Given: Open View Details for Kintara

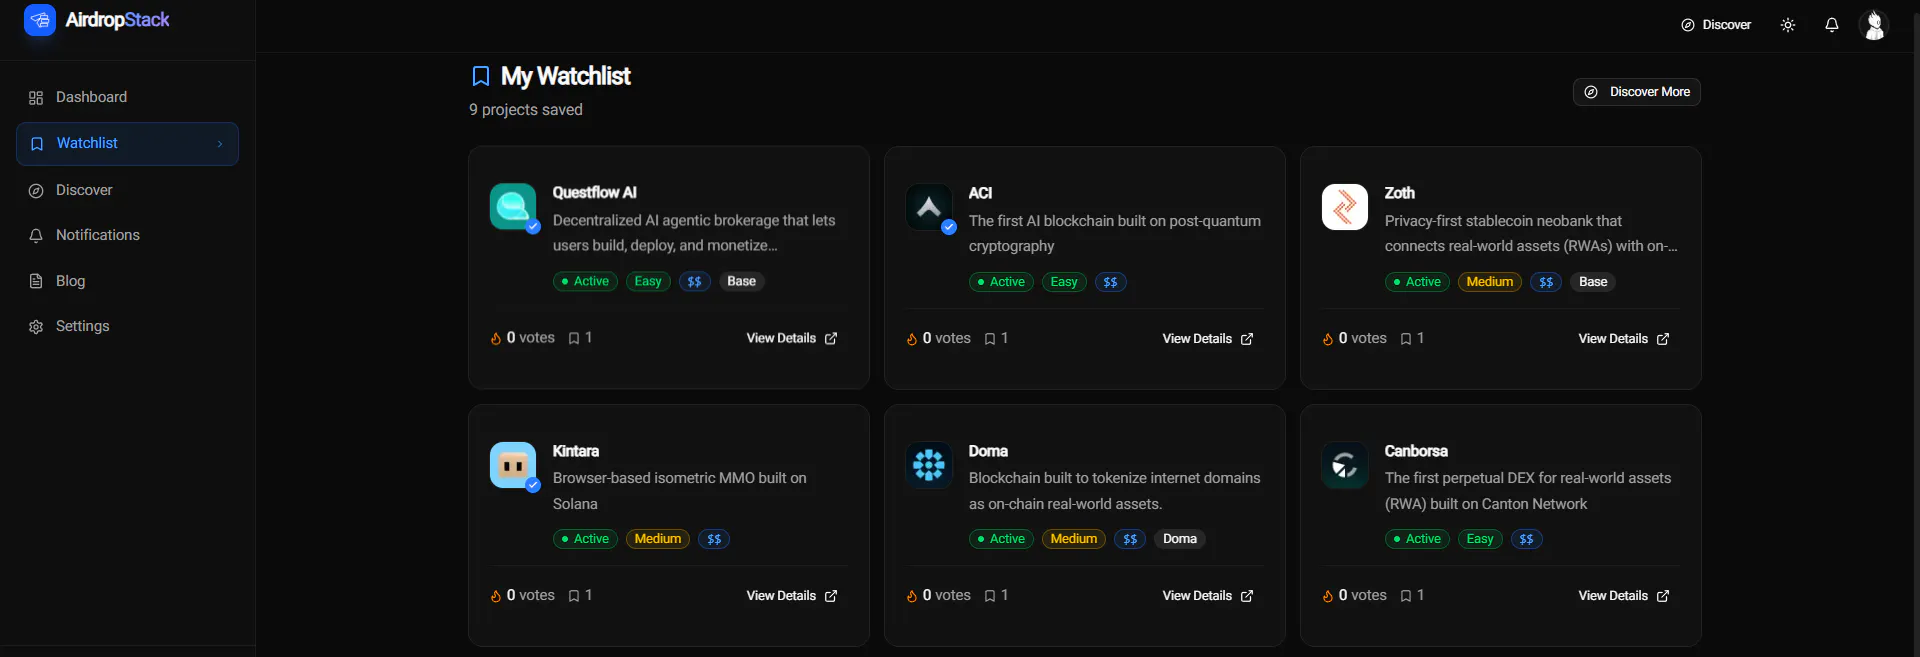Looking at the screenshot, I should pyautogui.click(x=792, y=596).
